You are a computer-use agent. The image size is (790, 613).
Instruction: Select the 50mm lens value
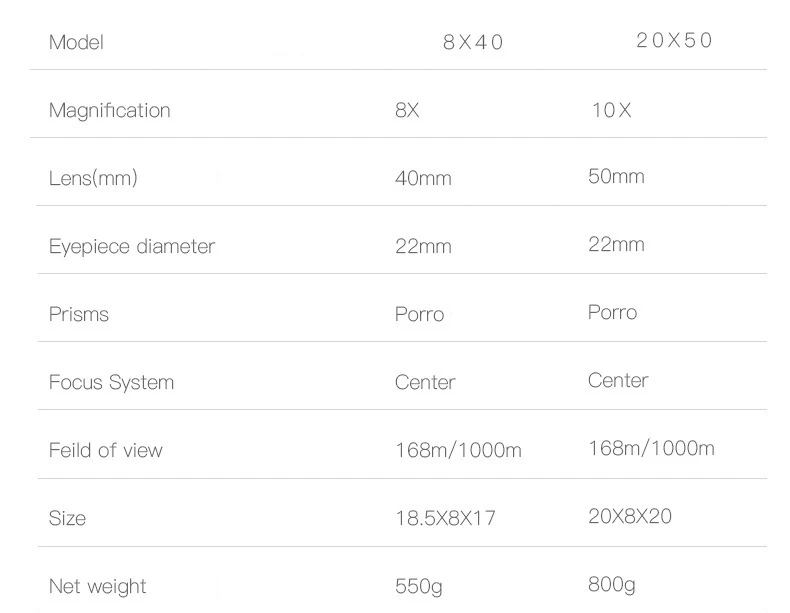pyautogui.click(x=616, y=176)
